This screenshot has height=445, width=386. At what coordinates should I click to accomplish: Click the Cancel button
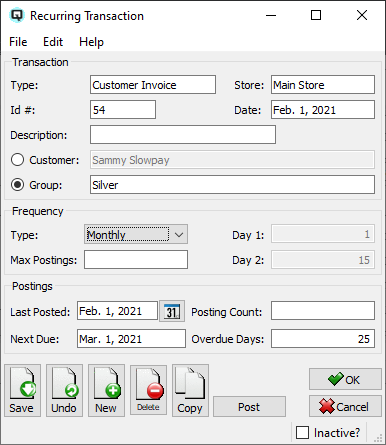pyautogui.click(x=345, y=406)
